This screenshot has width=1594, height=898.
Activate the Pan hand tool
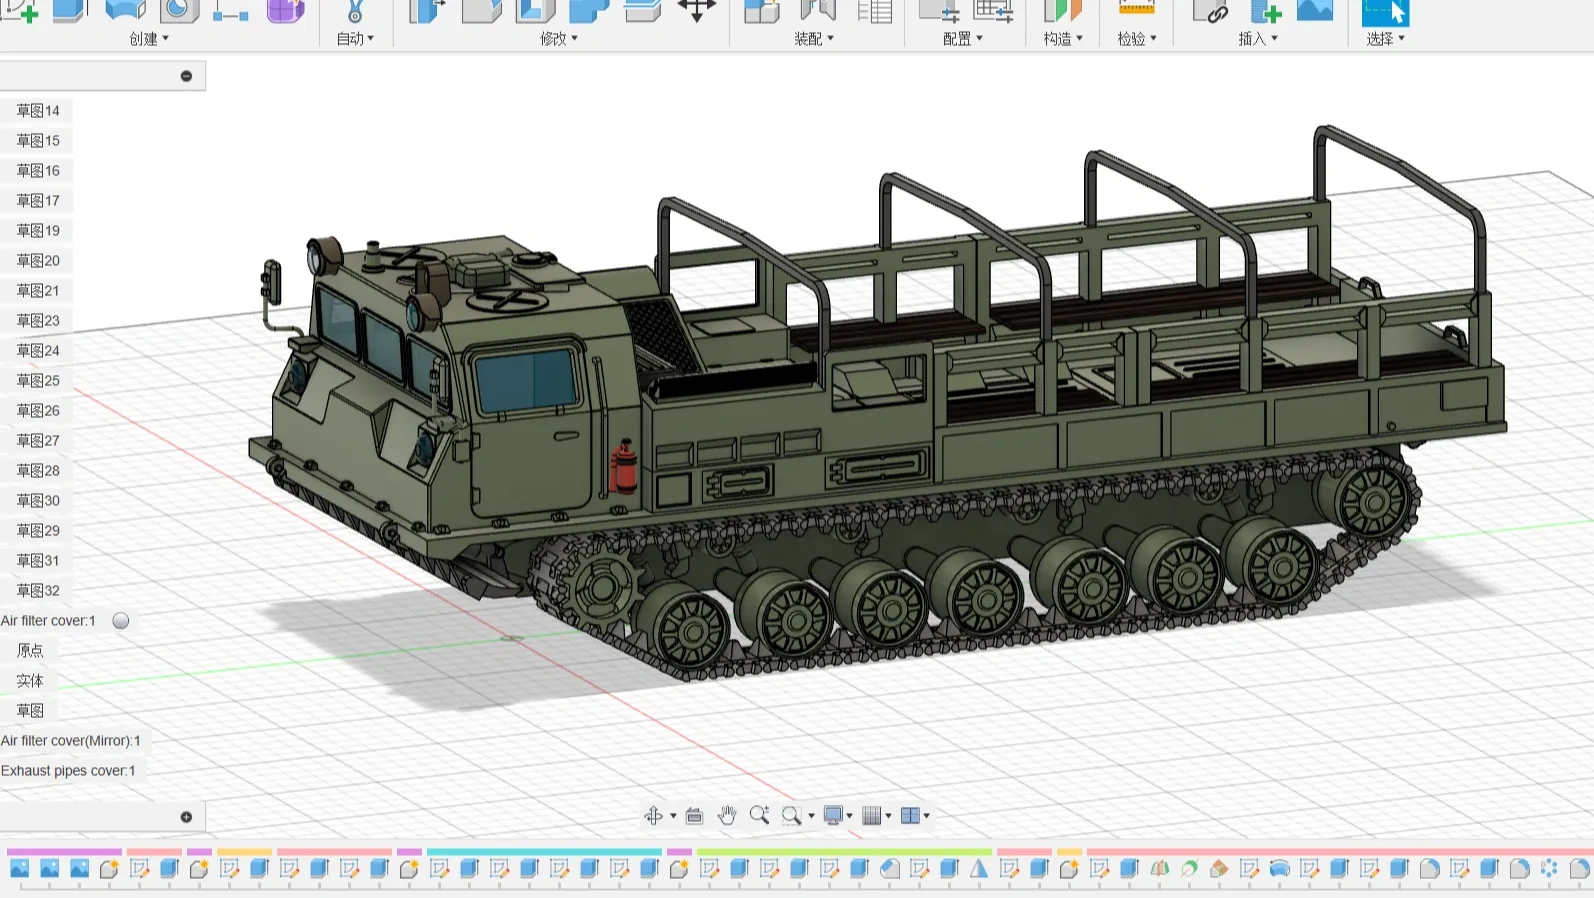coord(727,816)
